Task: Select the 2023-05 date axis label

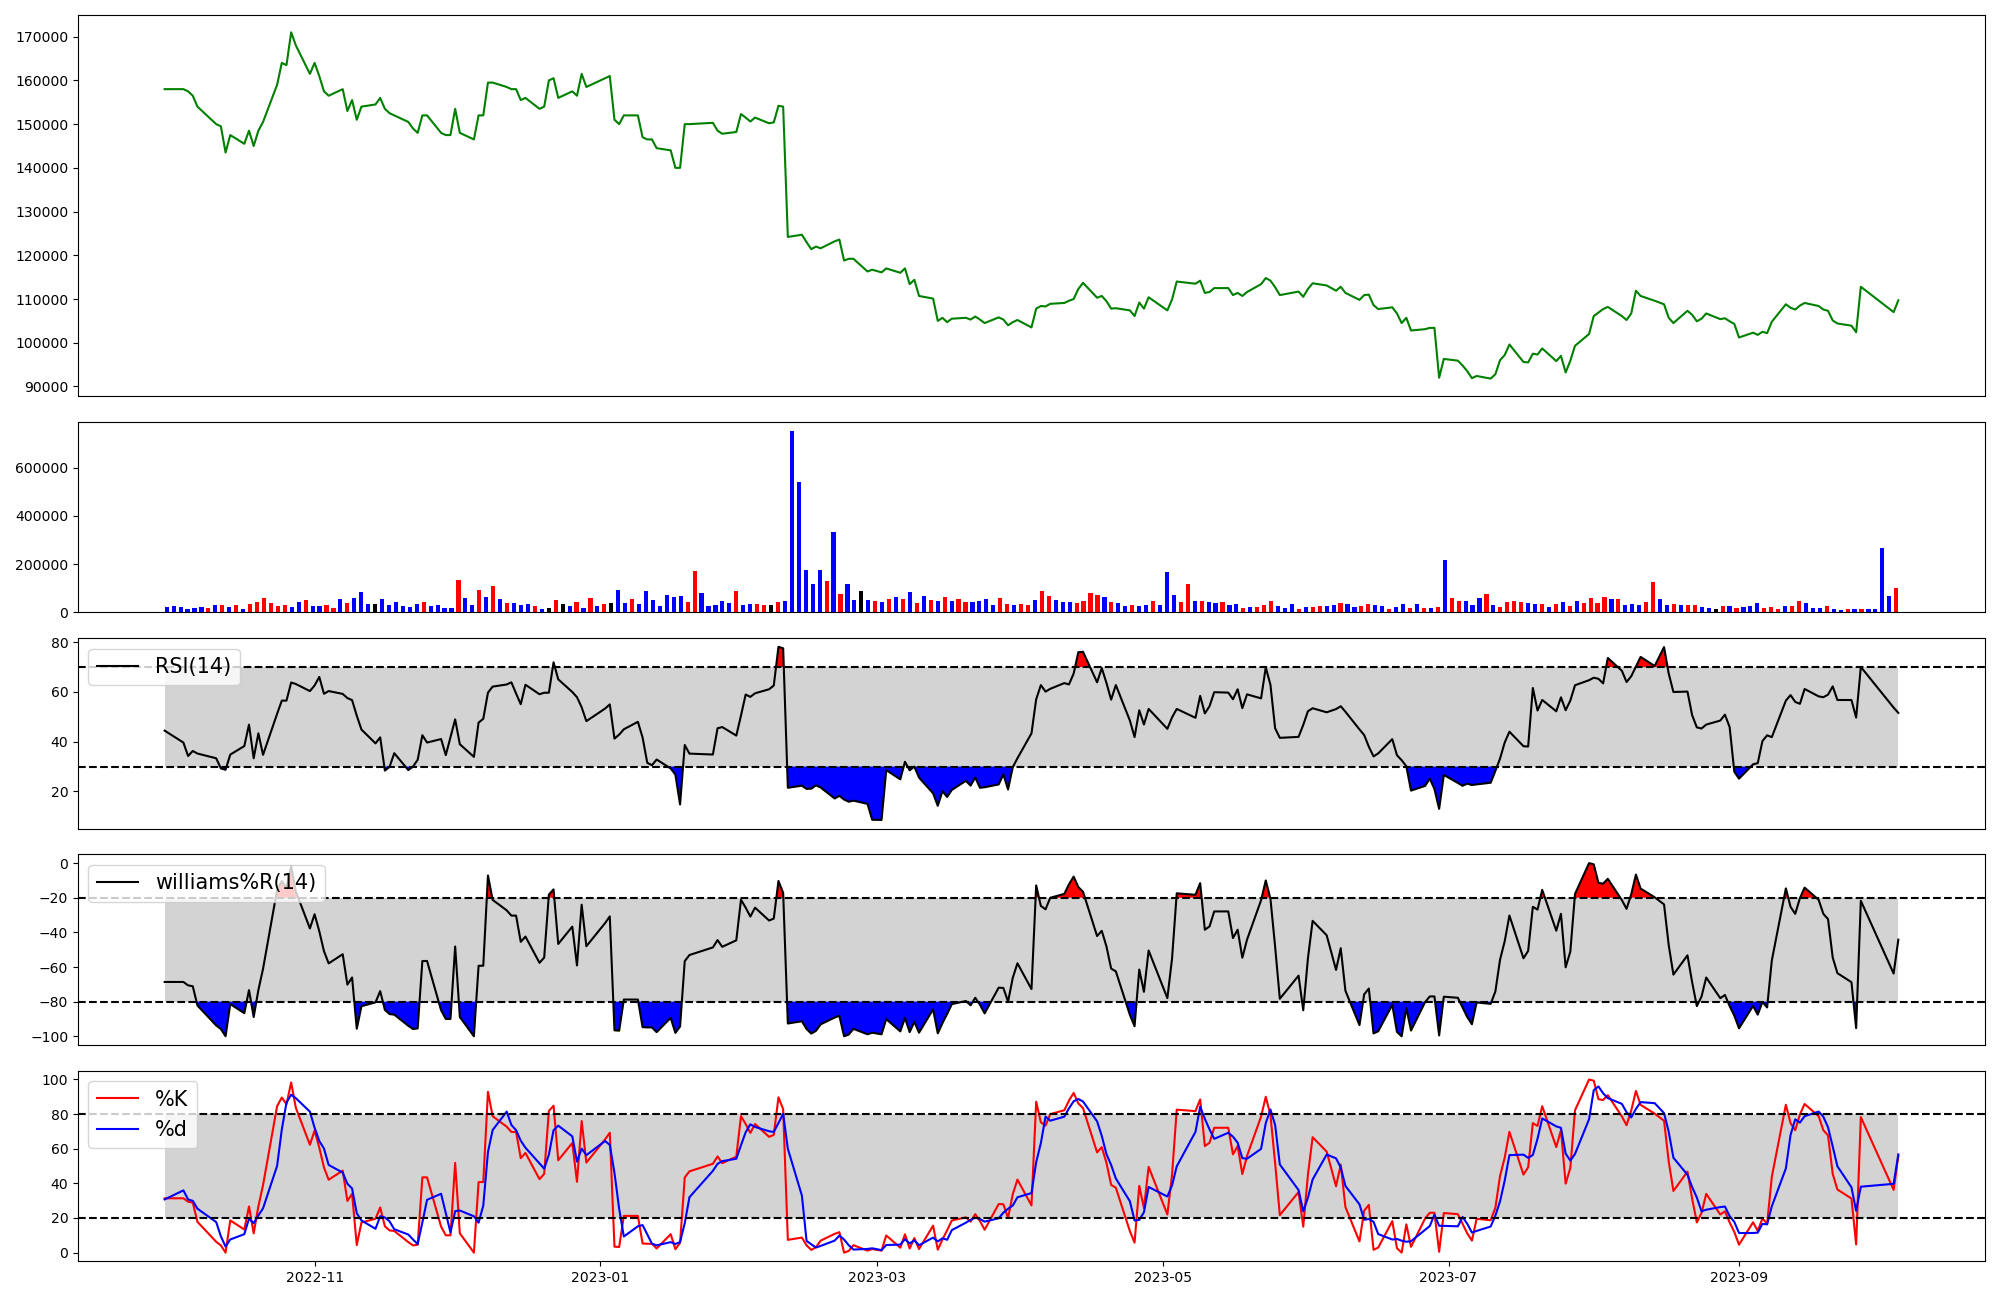Action: click(1163, 1277)
